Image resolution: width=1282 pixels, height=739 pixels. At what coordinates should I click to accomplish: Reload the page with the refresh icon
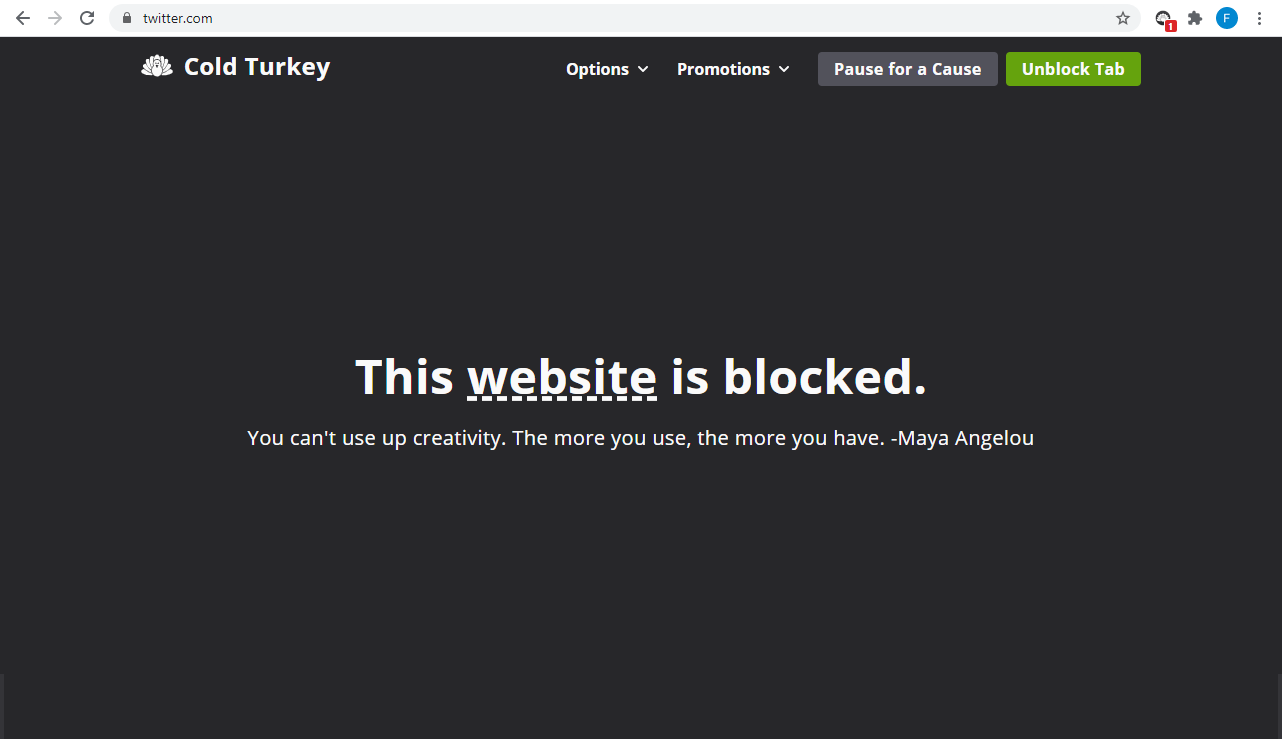coord(86,17)
